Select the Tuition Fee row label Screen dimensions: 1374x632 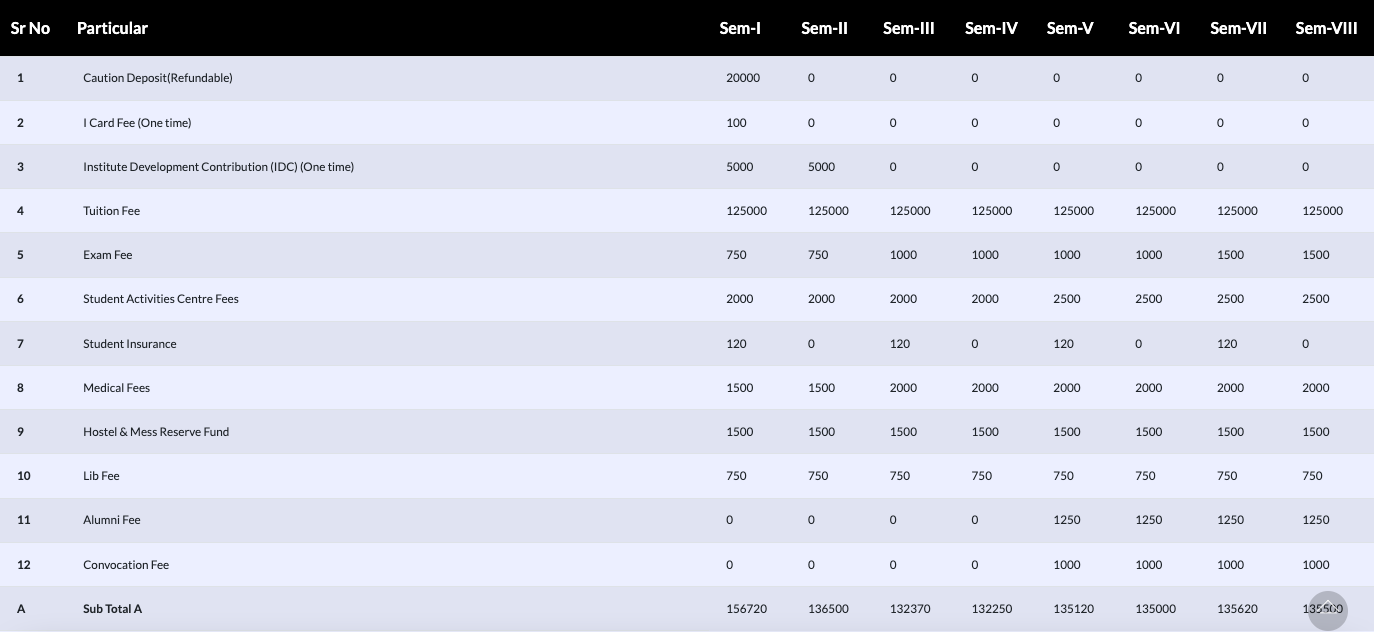[111, 210]
